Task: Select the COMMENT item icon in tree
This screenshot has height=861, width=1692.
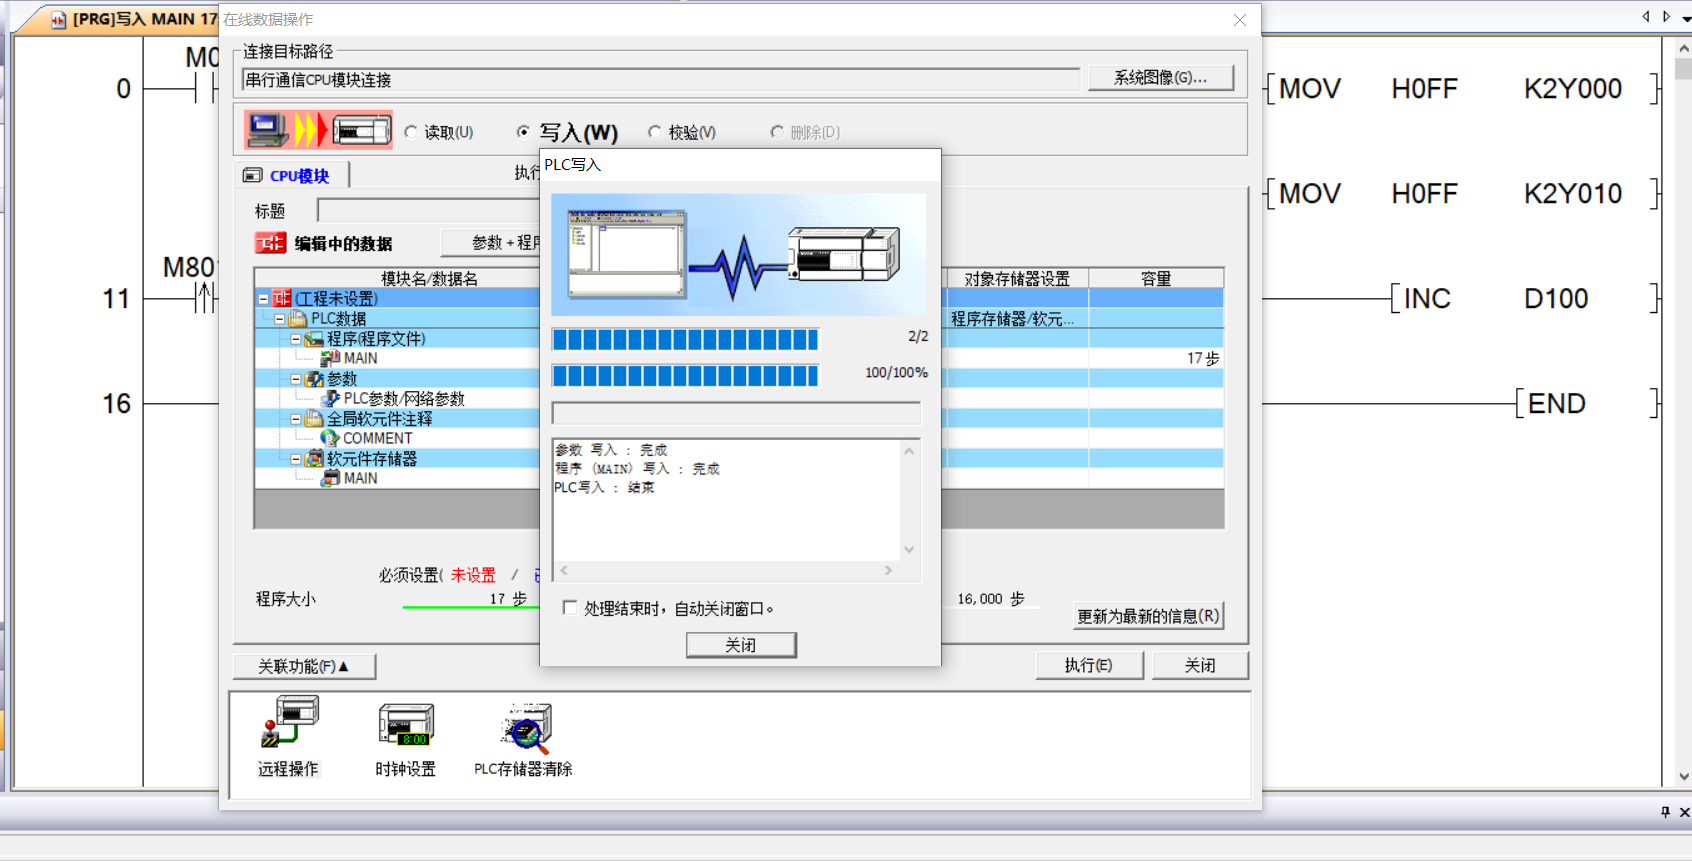Action: [x=330, y=438]
